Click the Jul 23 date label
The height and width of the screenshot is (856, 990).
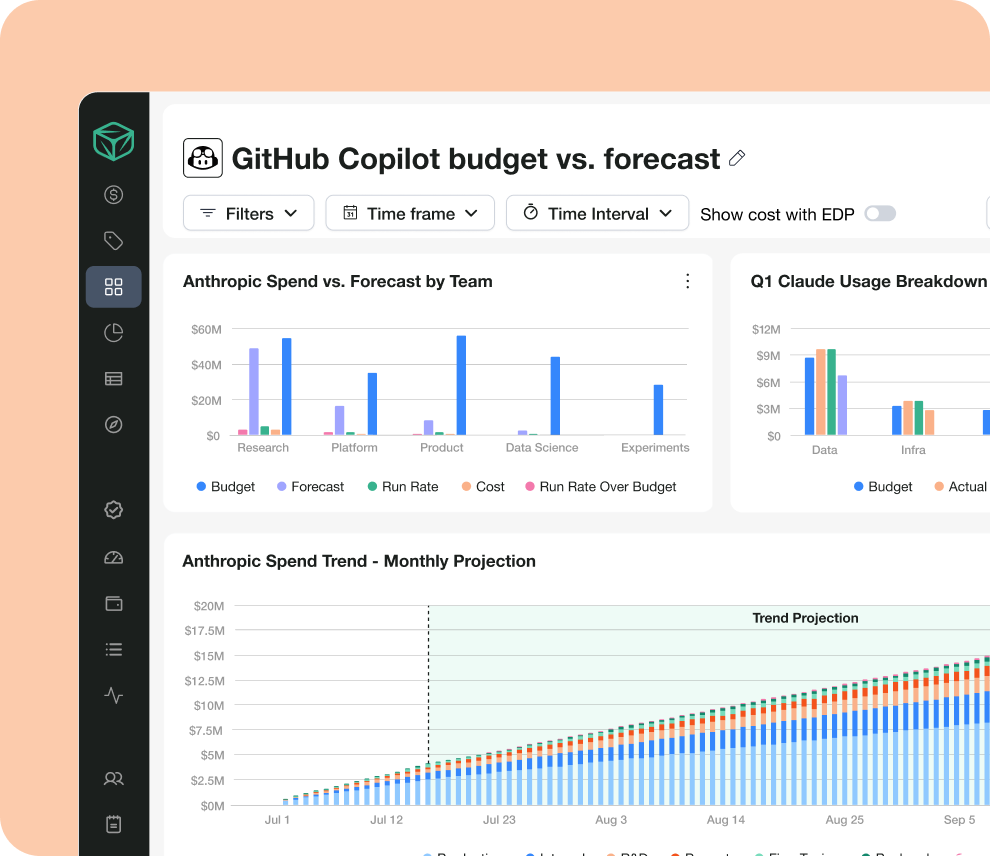(499, 820)
